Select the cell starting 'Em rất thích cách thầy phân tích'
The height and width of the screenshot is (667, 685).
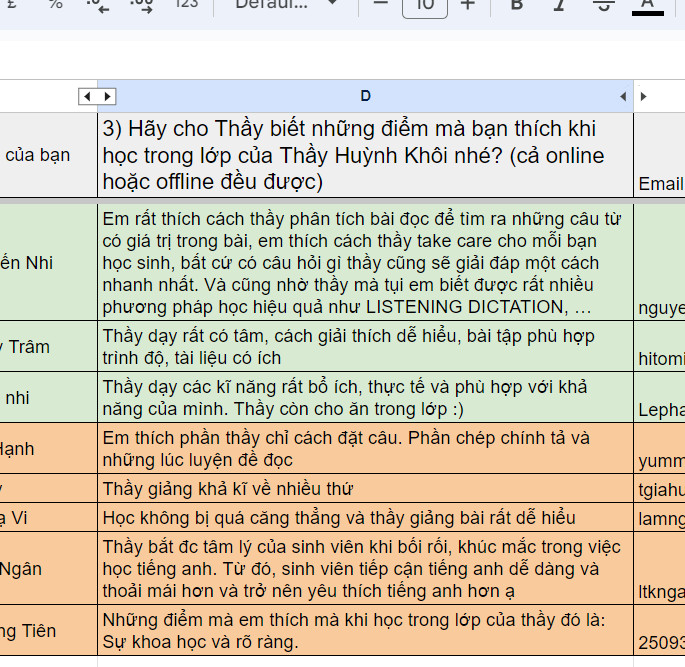[x=365, y=263]
